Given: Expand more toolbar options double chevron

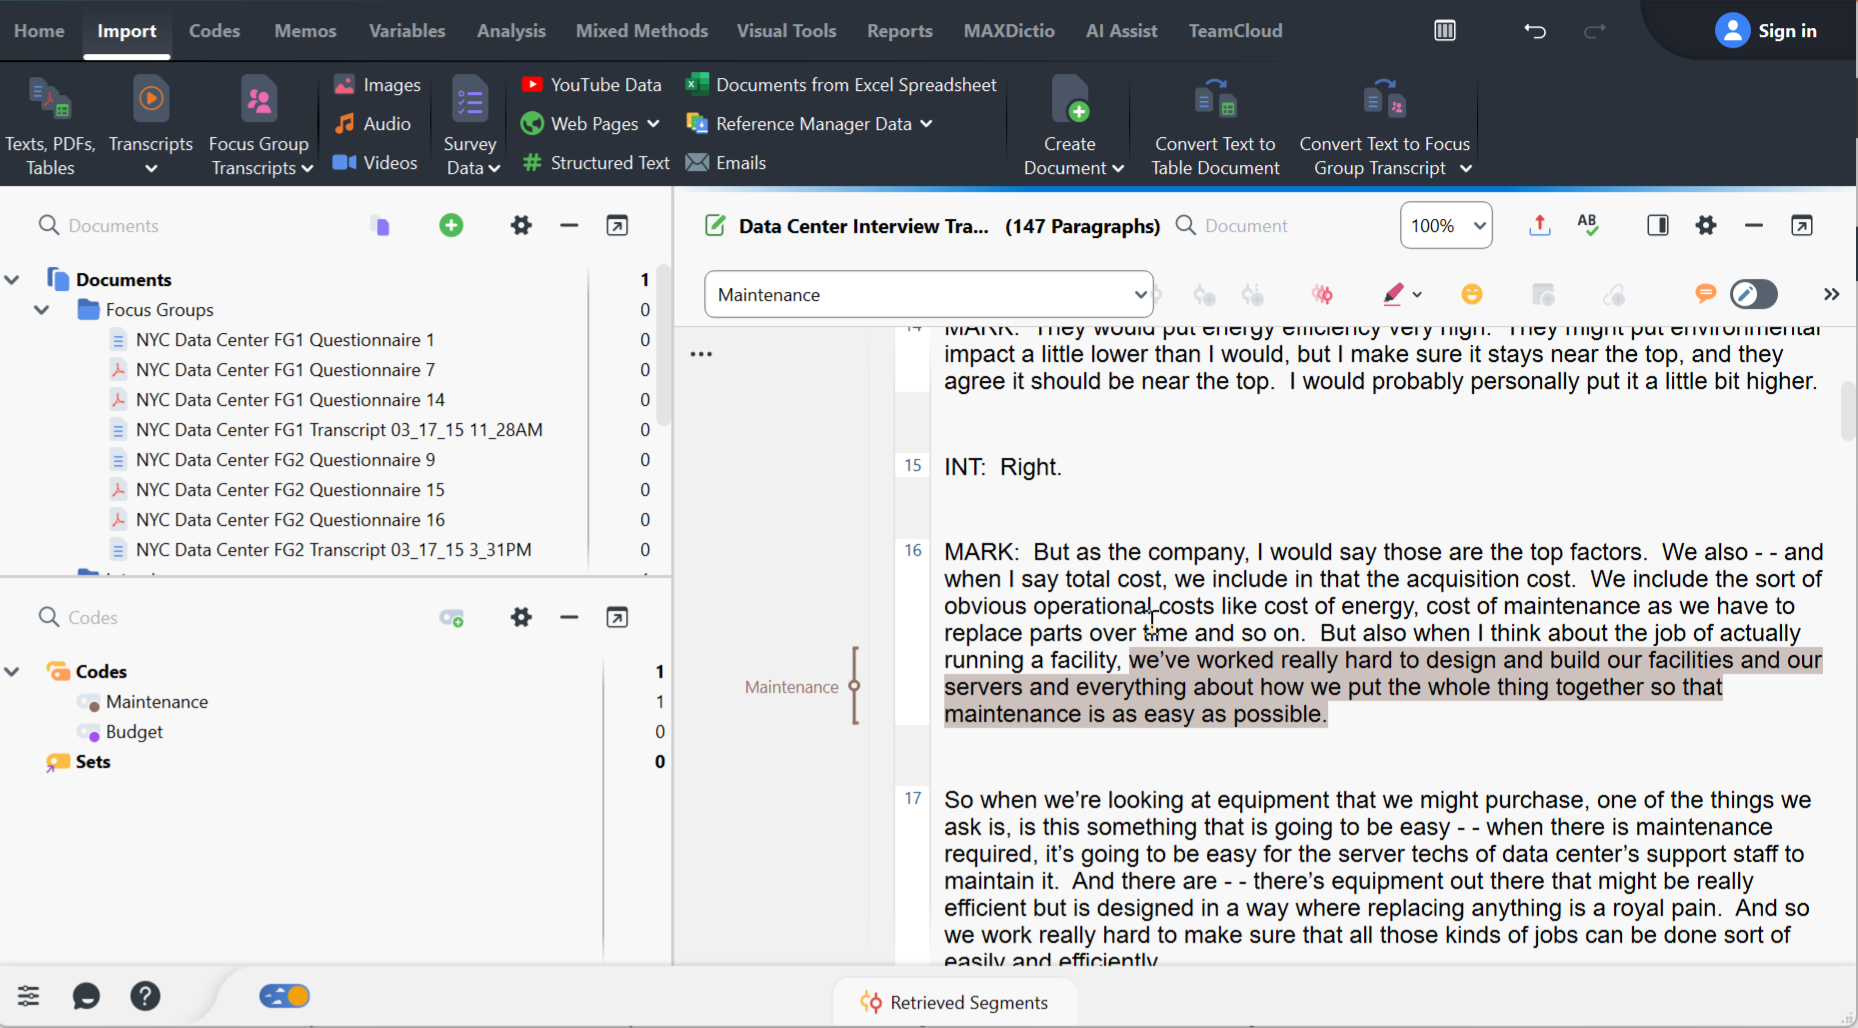Looking at the screenshot, I should click(1831, 294).
